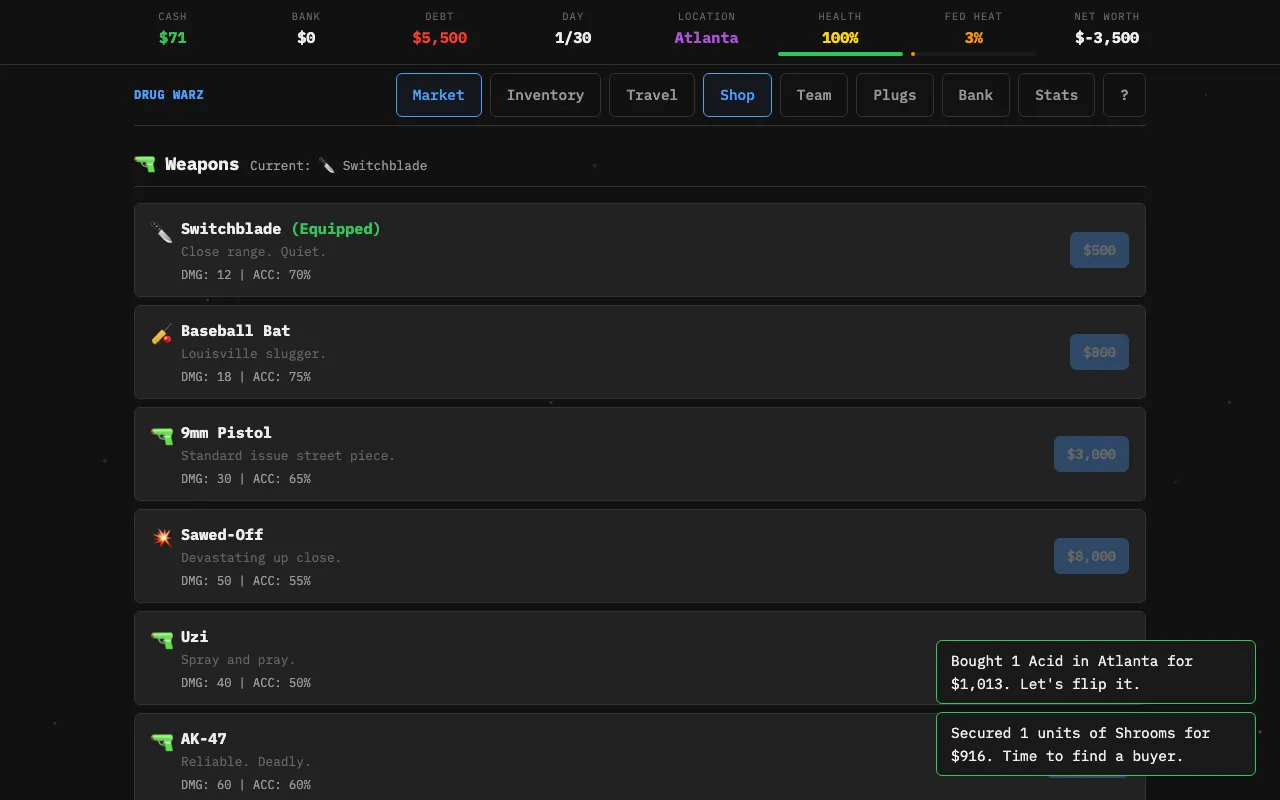
Task: Buy the Baseball Bat for $800
Action: click(1099, 352)
